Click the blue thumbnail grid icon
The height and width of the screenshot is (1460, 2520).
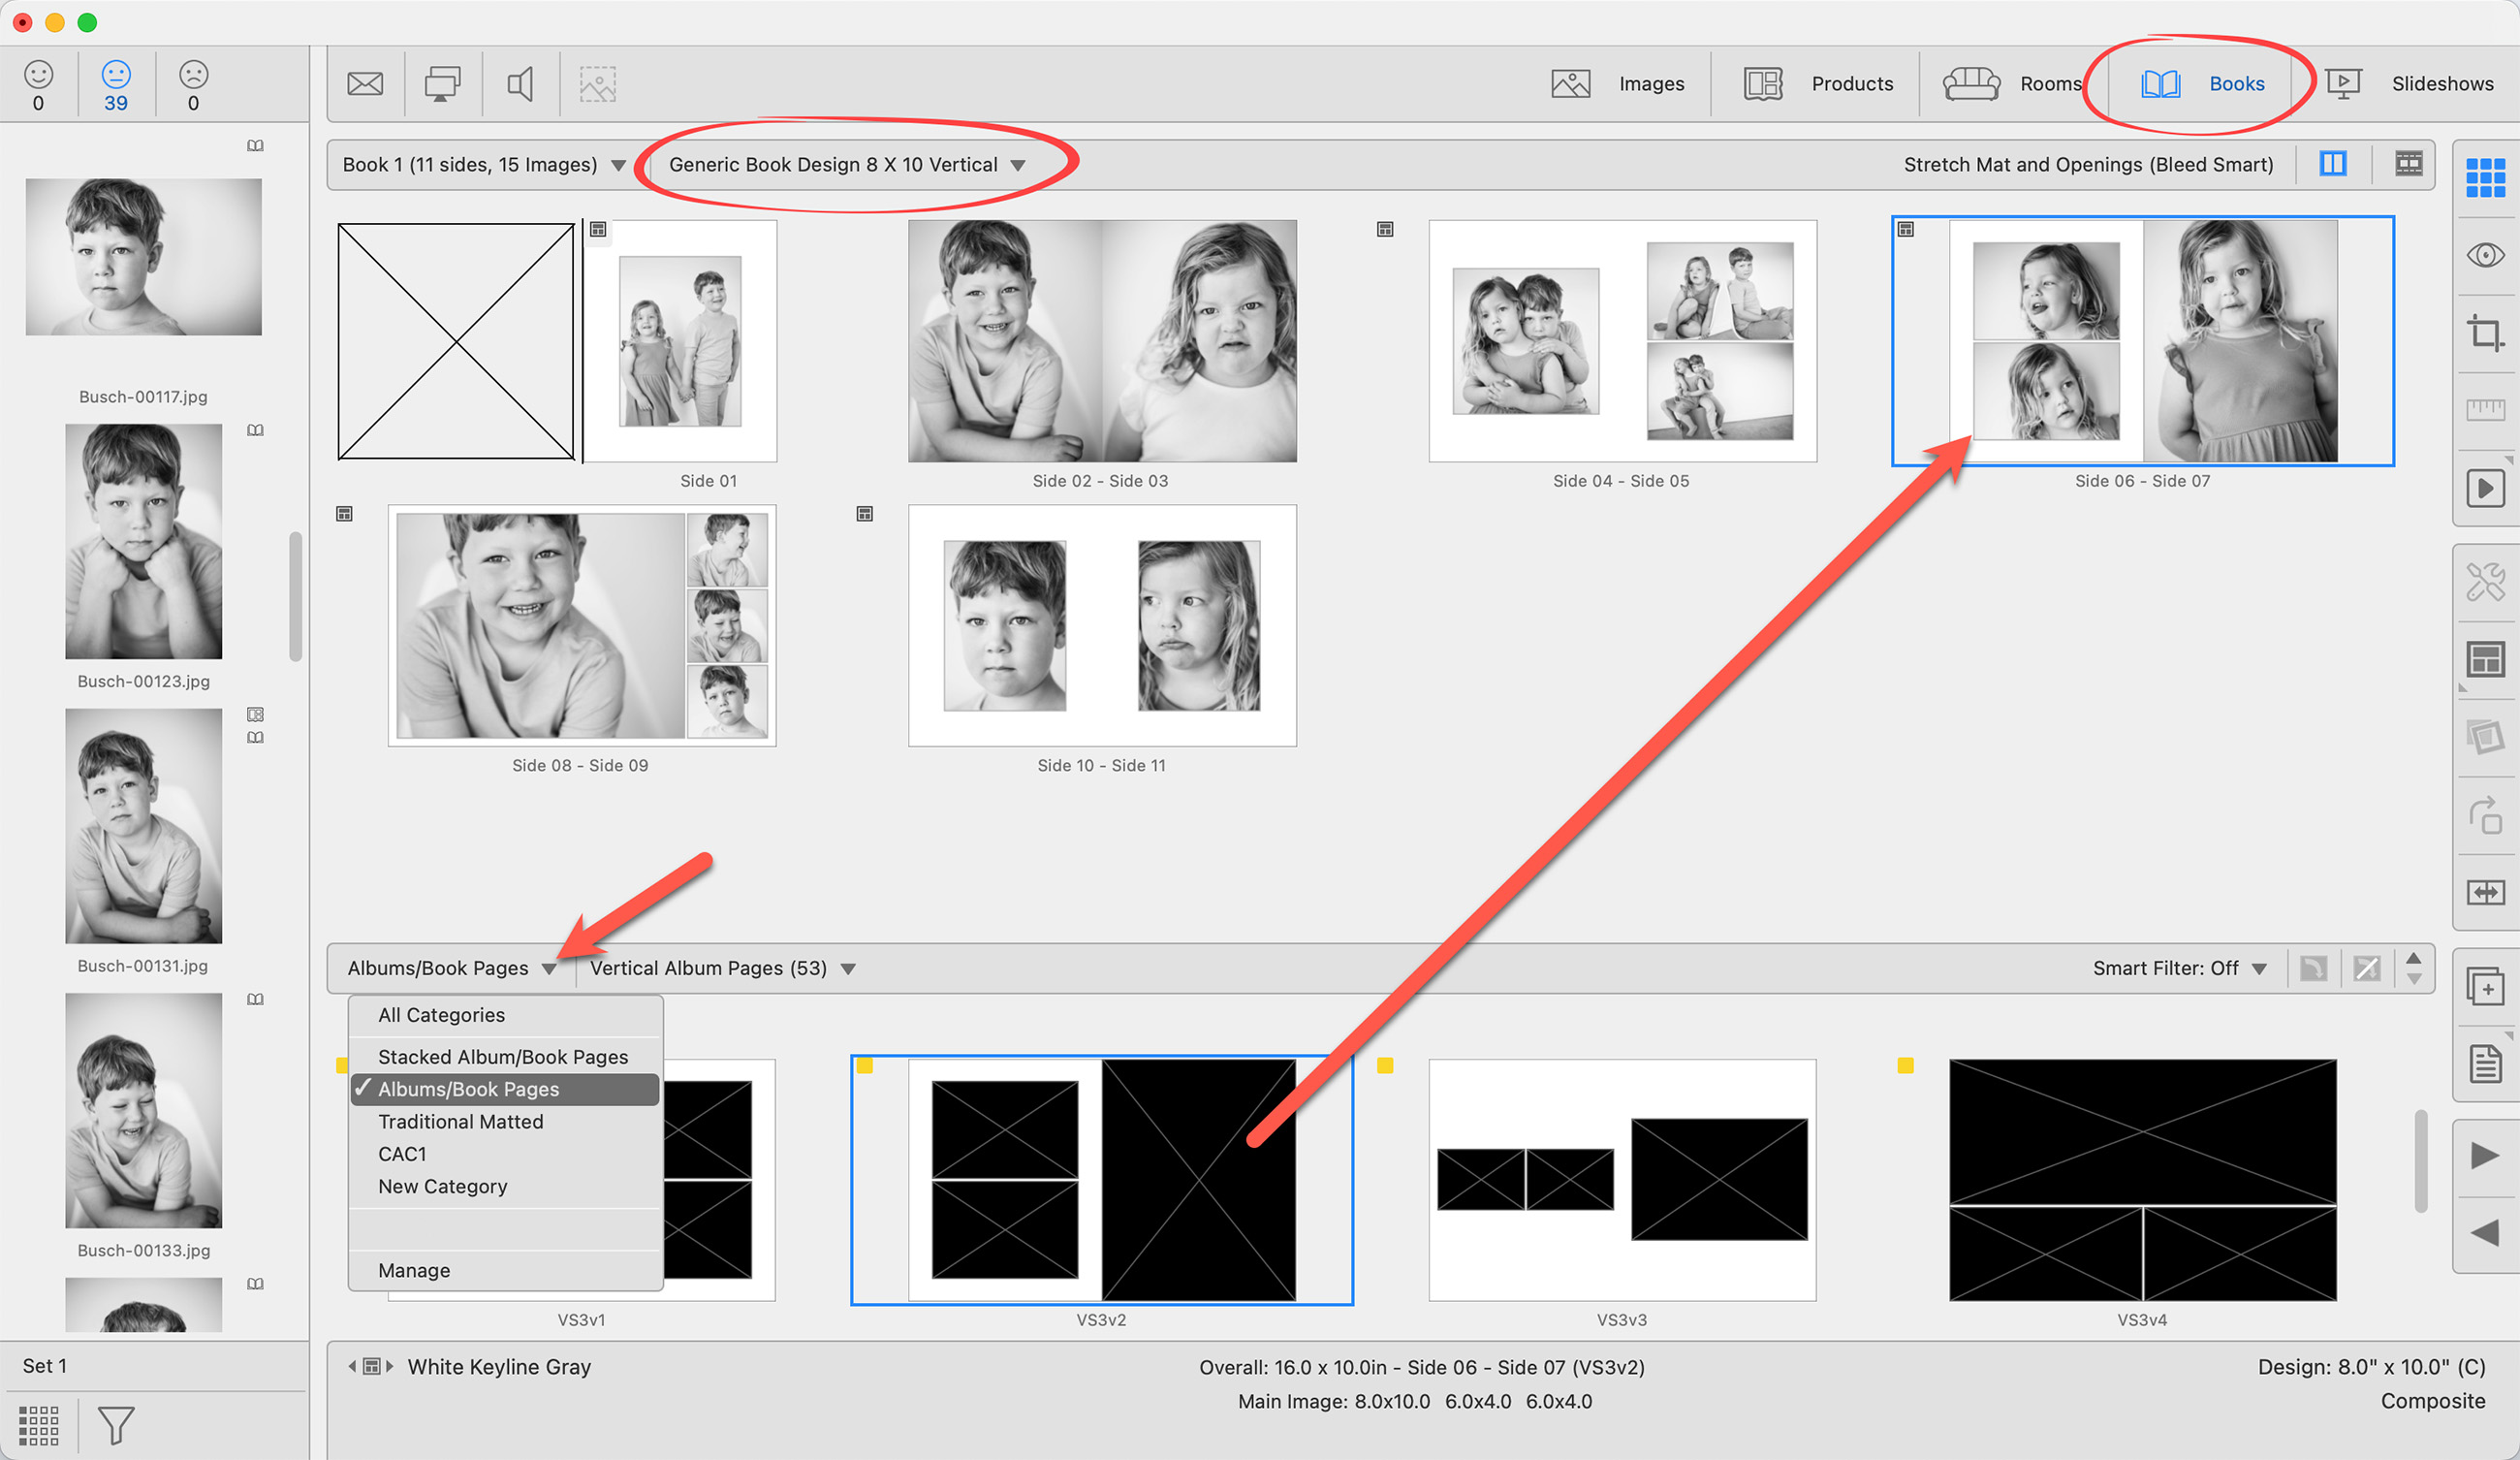pos(2484,178)
